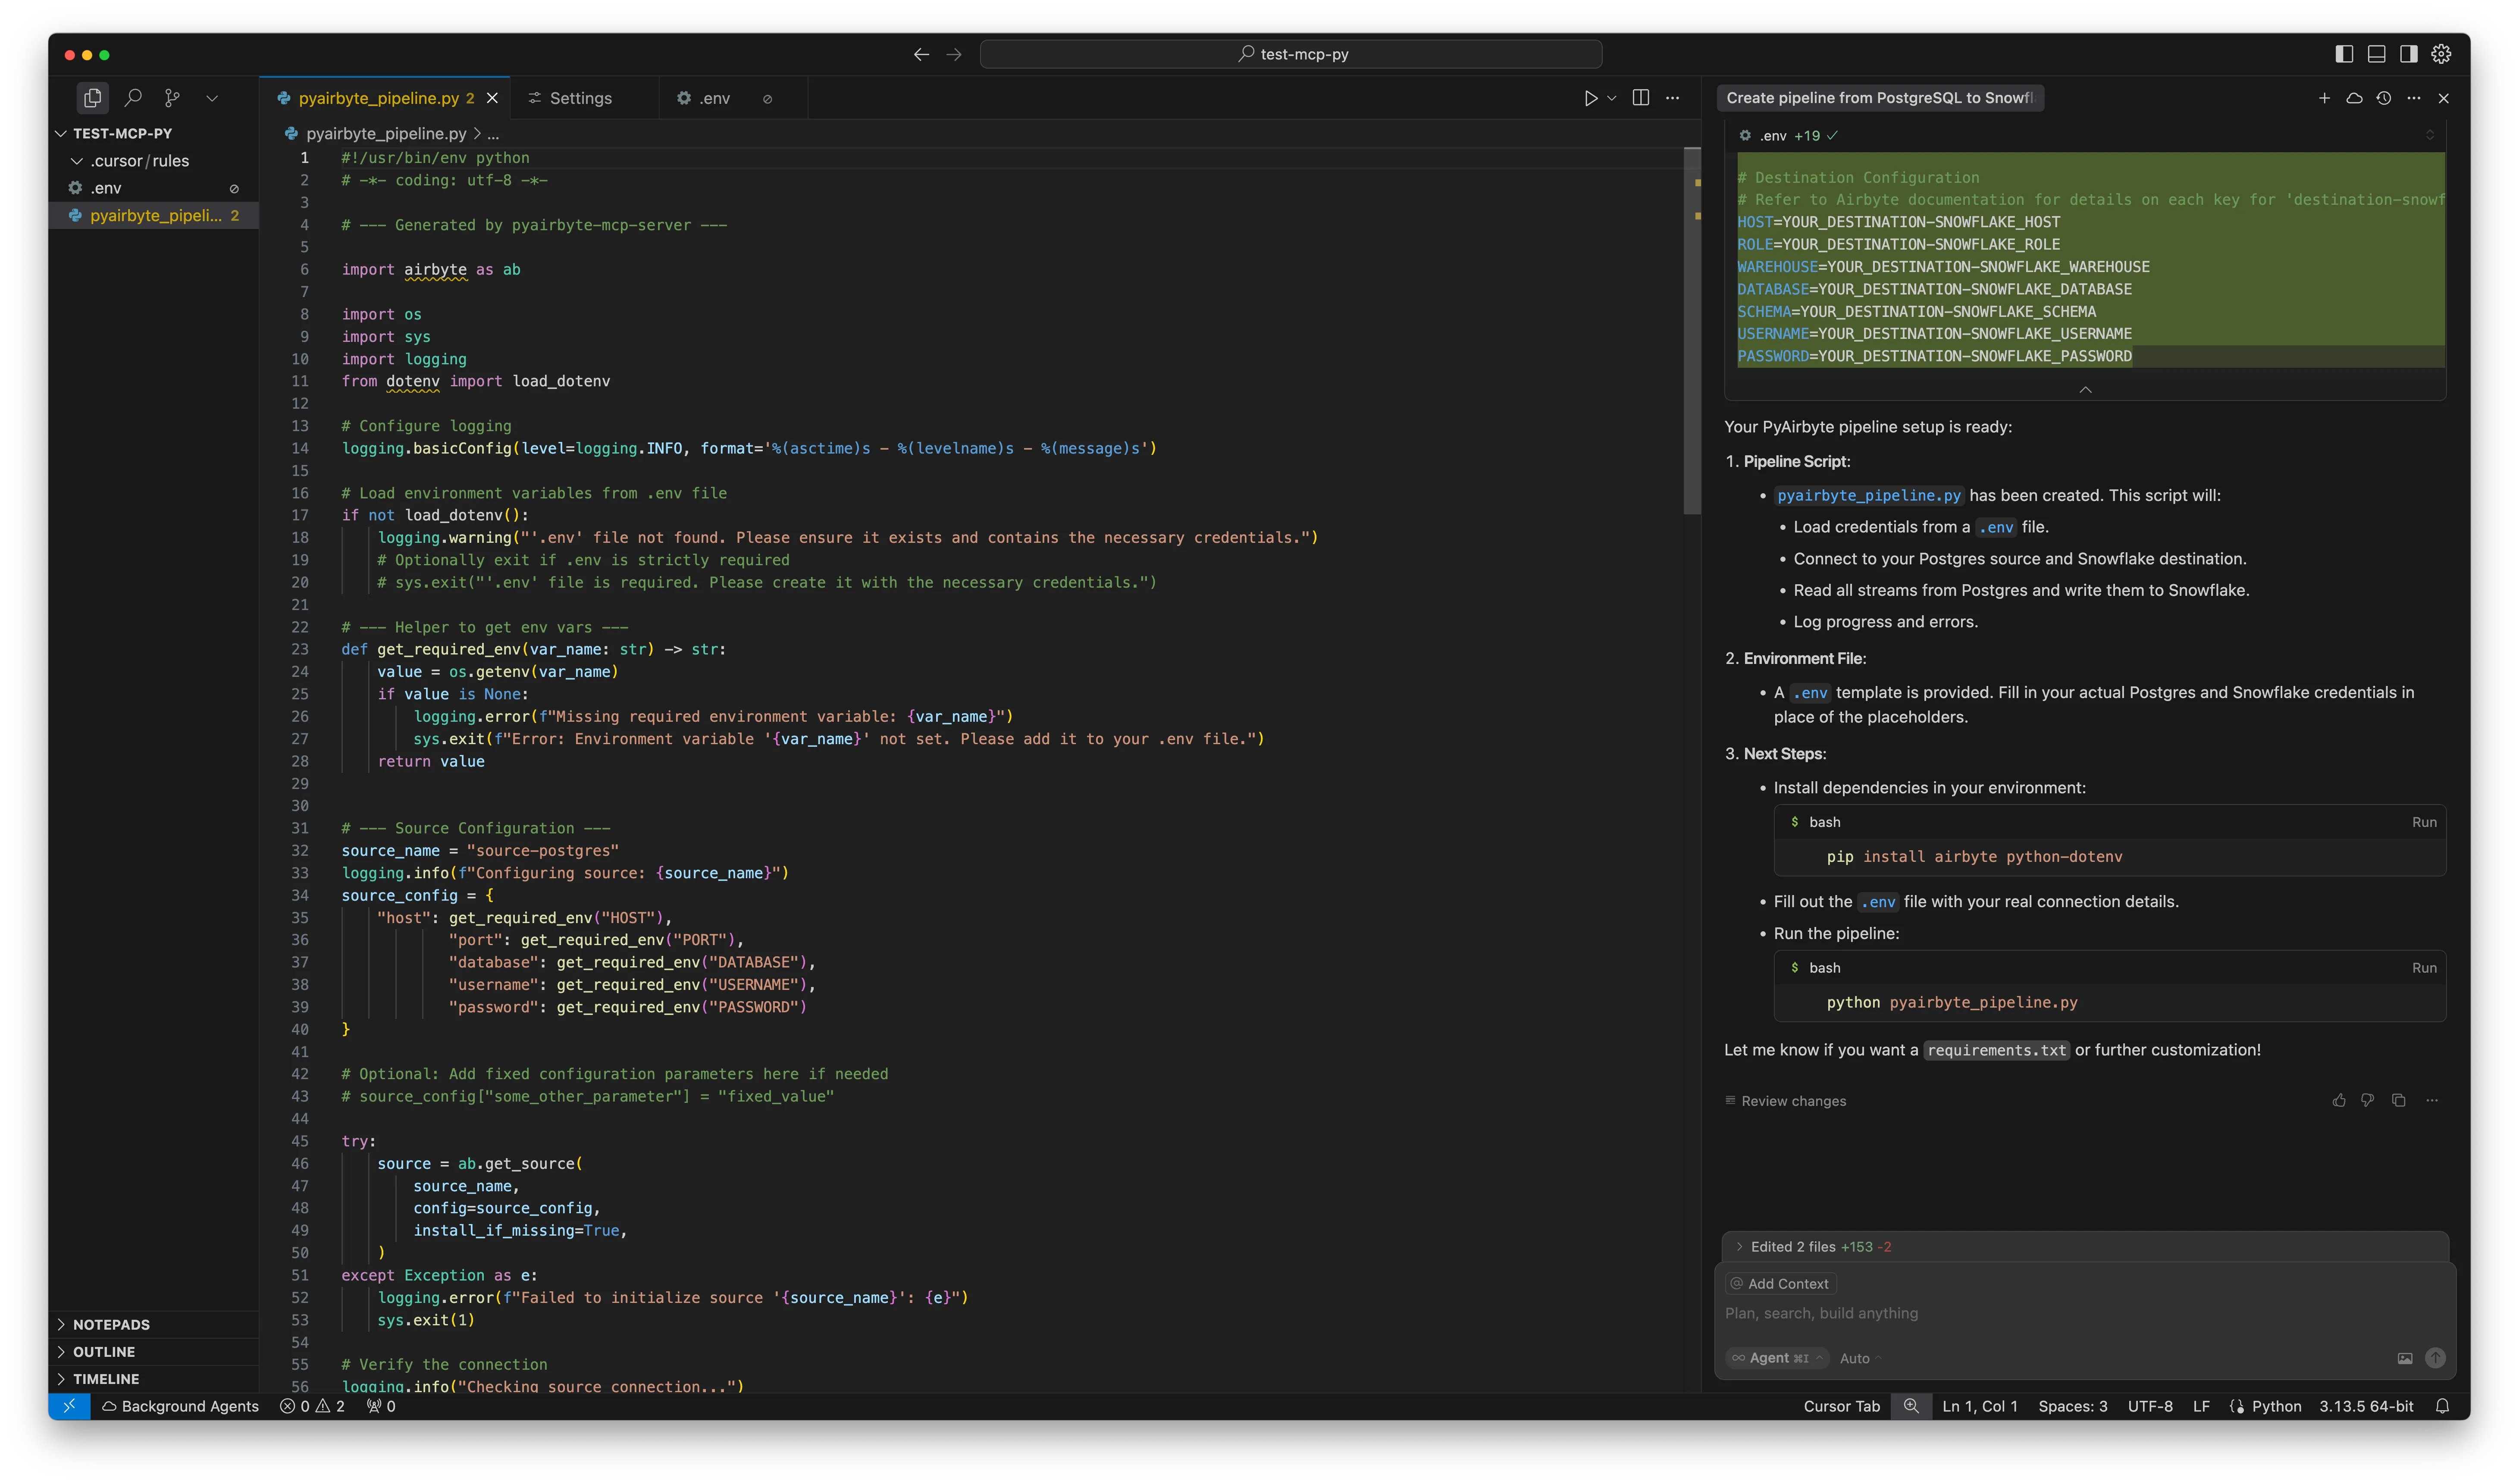This screenshot has height=1484, width=2519.
Task: Open the Search icon in sidebar
Action: pyautogui.click(x=133, y=98)
